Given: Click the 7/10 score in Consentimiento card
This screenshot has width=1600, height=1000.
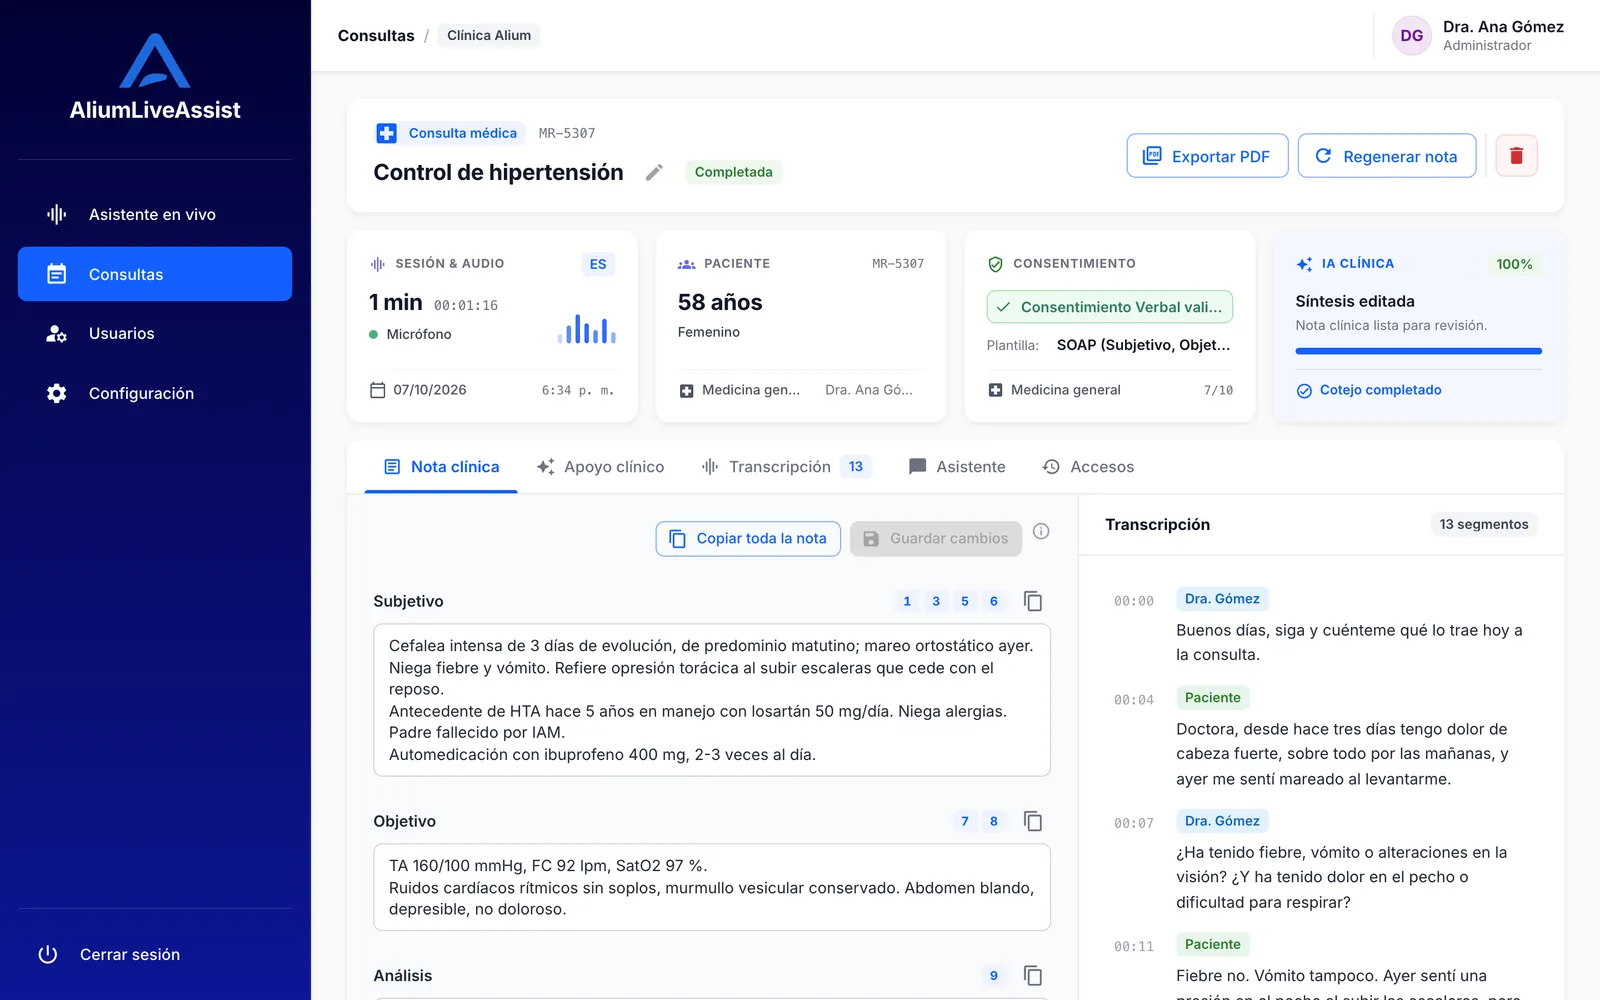Looking at the screenshot, I should point(1218,390).
